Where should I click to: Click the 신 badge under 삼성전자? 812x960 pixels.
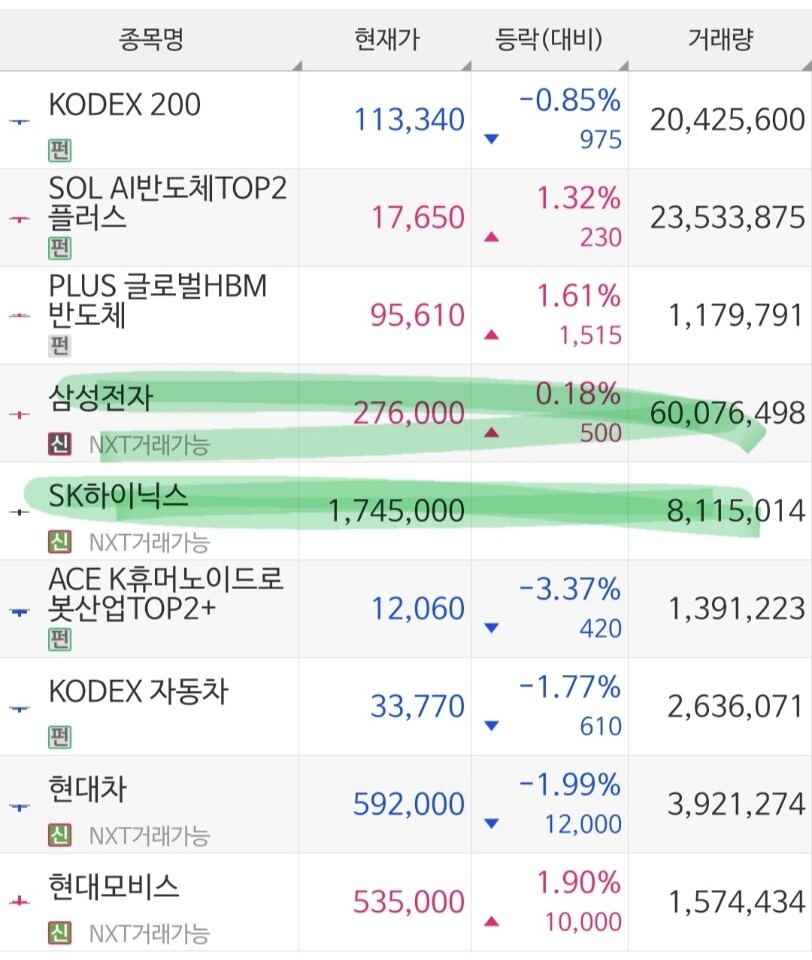point(59,444)
